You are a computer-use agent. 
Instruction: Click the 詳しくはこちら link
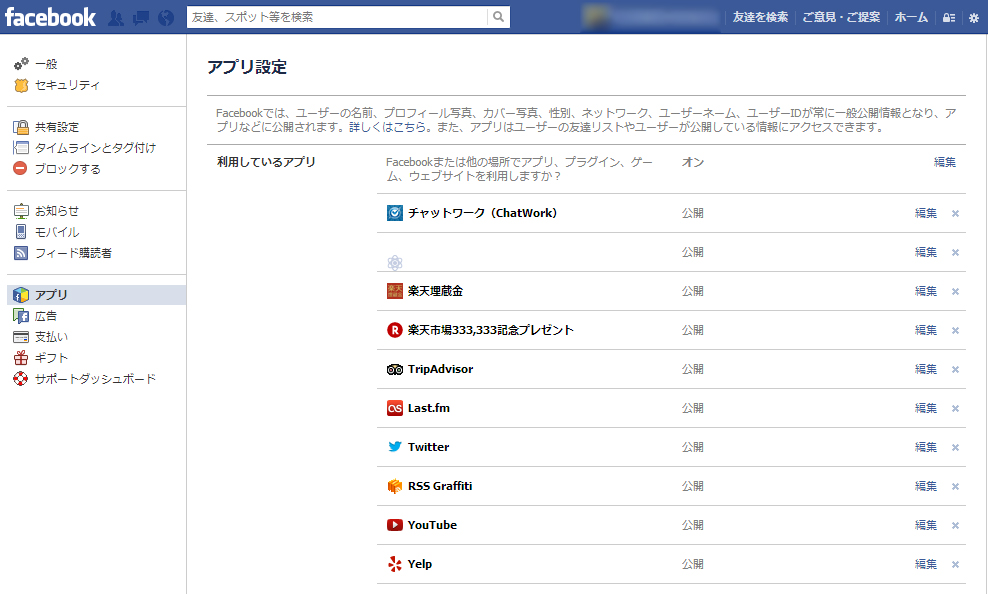point(388,127)
